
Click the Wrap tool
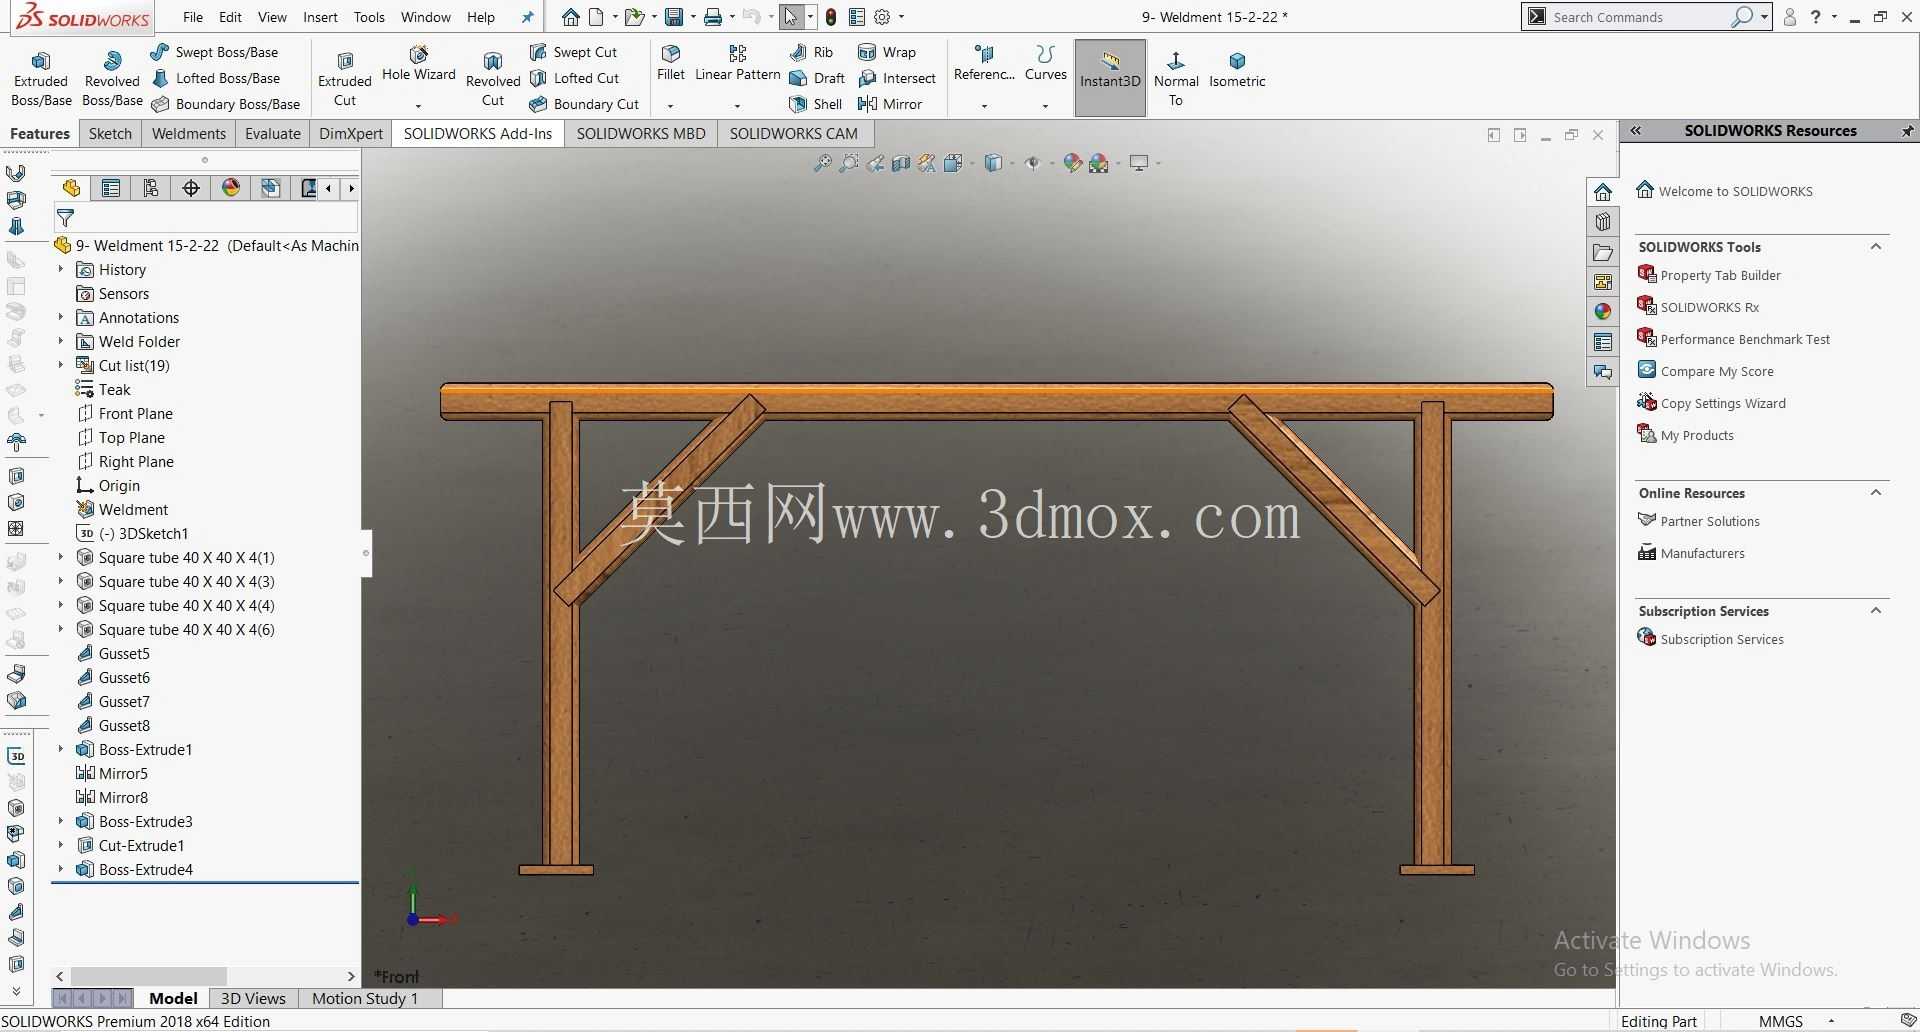tap(887, 52)
